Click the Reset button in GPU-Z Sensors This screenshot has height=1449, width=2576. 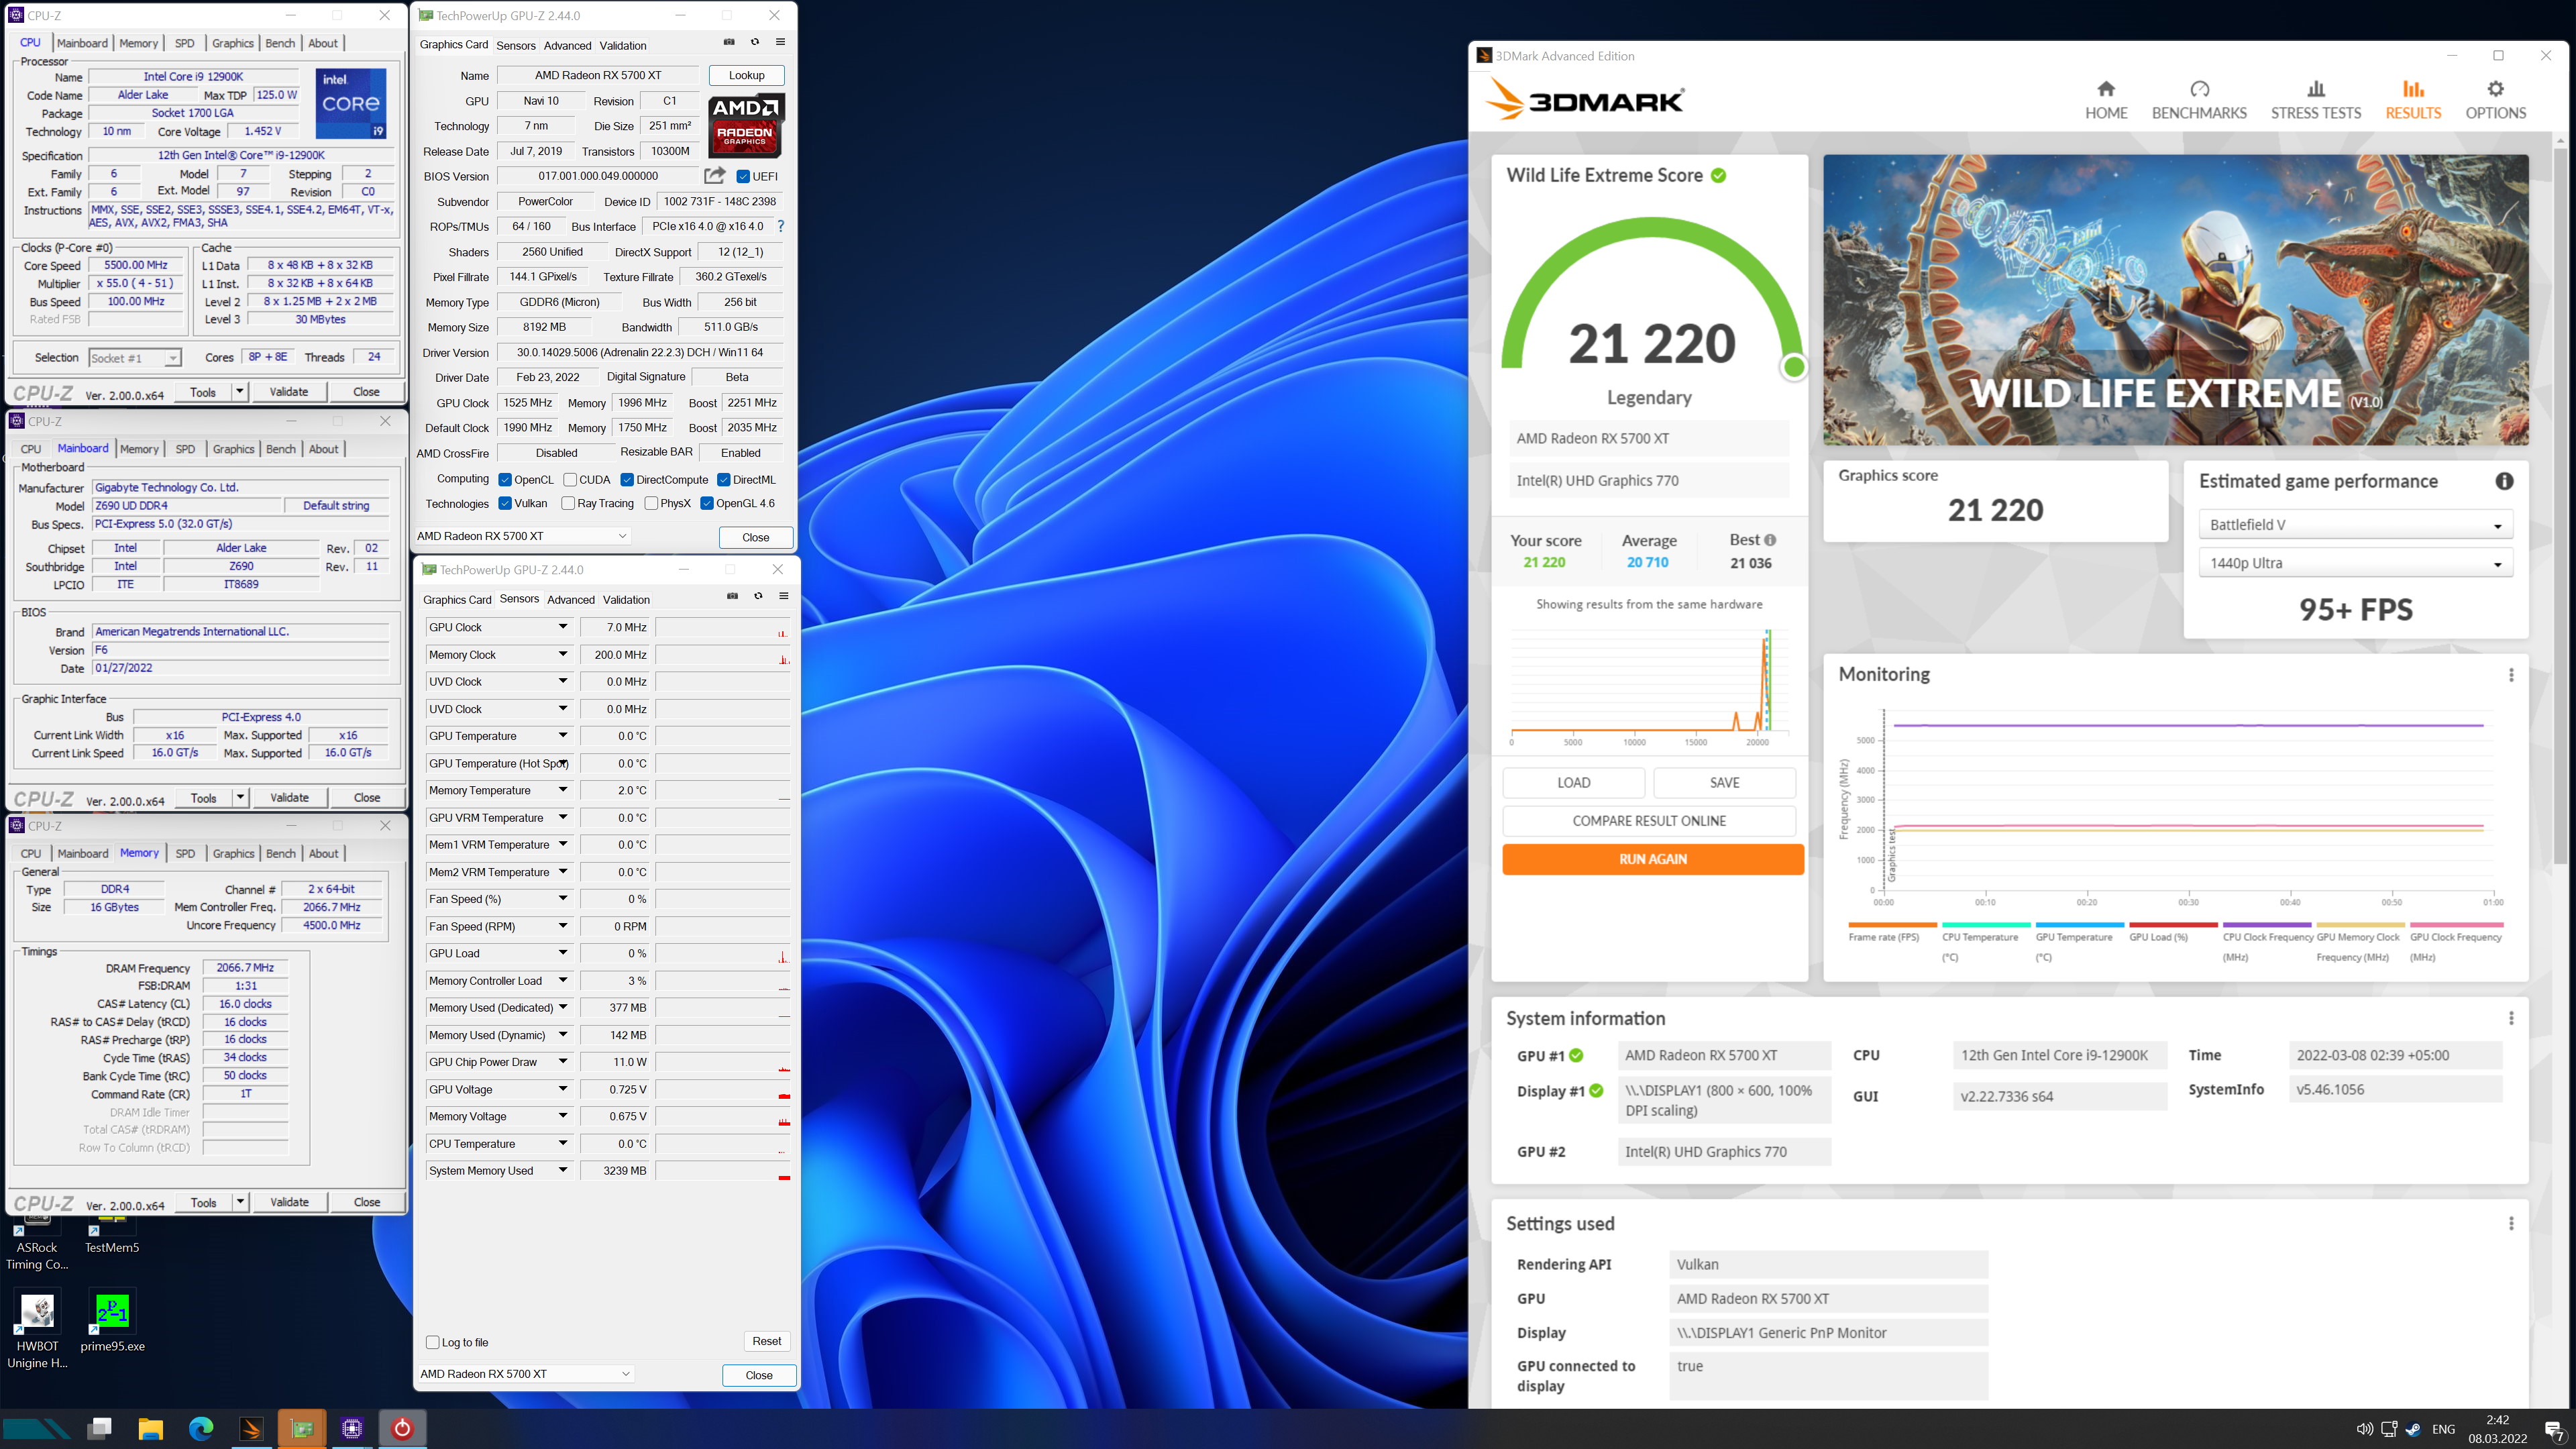767,1341
